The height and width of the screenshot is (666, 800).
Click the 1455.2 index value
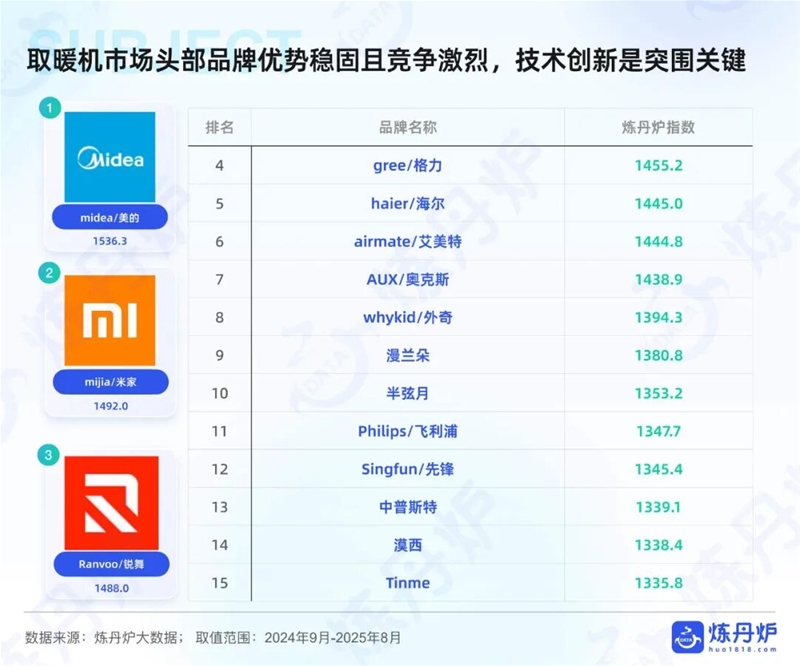click(657, 165)
